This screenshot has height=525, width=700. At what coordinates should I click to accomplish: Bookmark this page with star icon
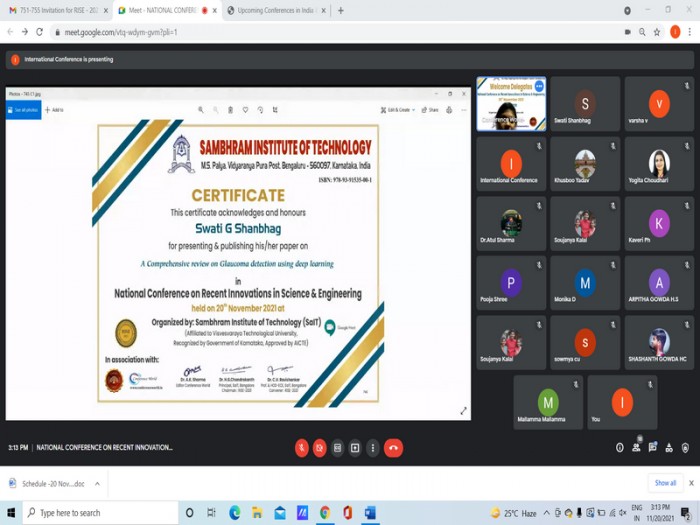[657, 32]
